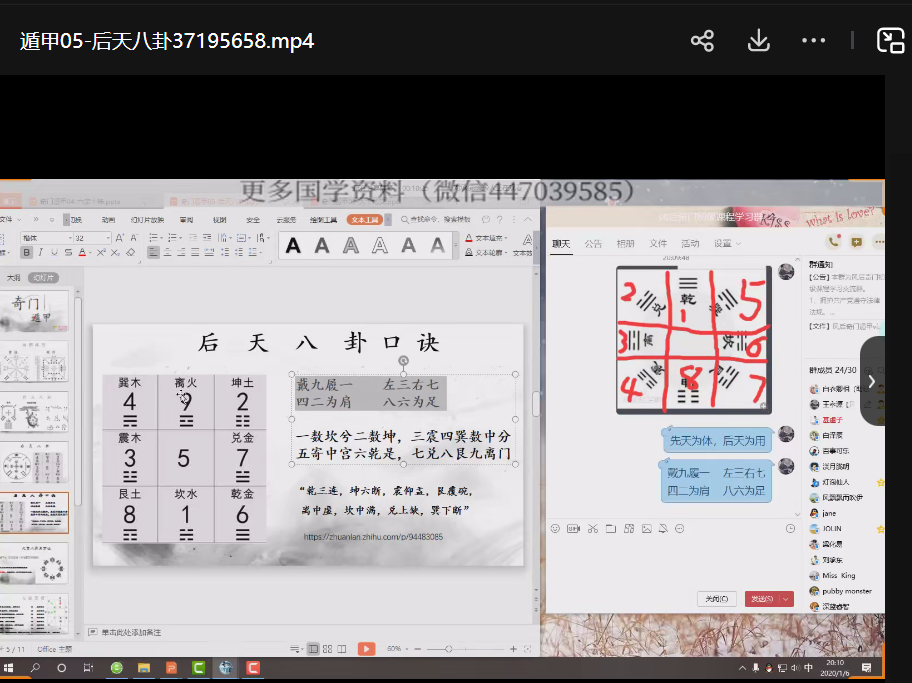Click the scissors screenshot tool in chat
This screenshot has width=912, height=683.
point(592,528)
